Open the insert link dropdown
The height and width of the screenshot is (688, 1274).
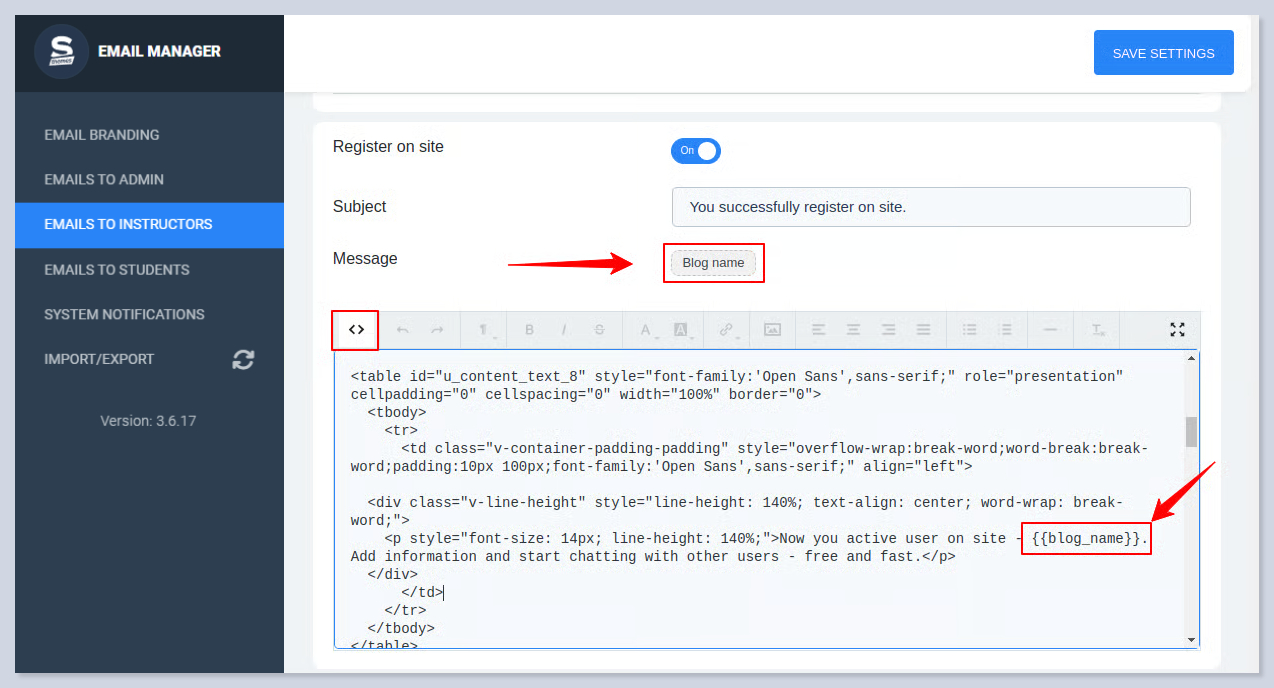tap(727, 330)
